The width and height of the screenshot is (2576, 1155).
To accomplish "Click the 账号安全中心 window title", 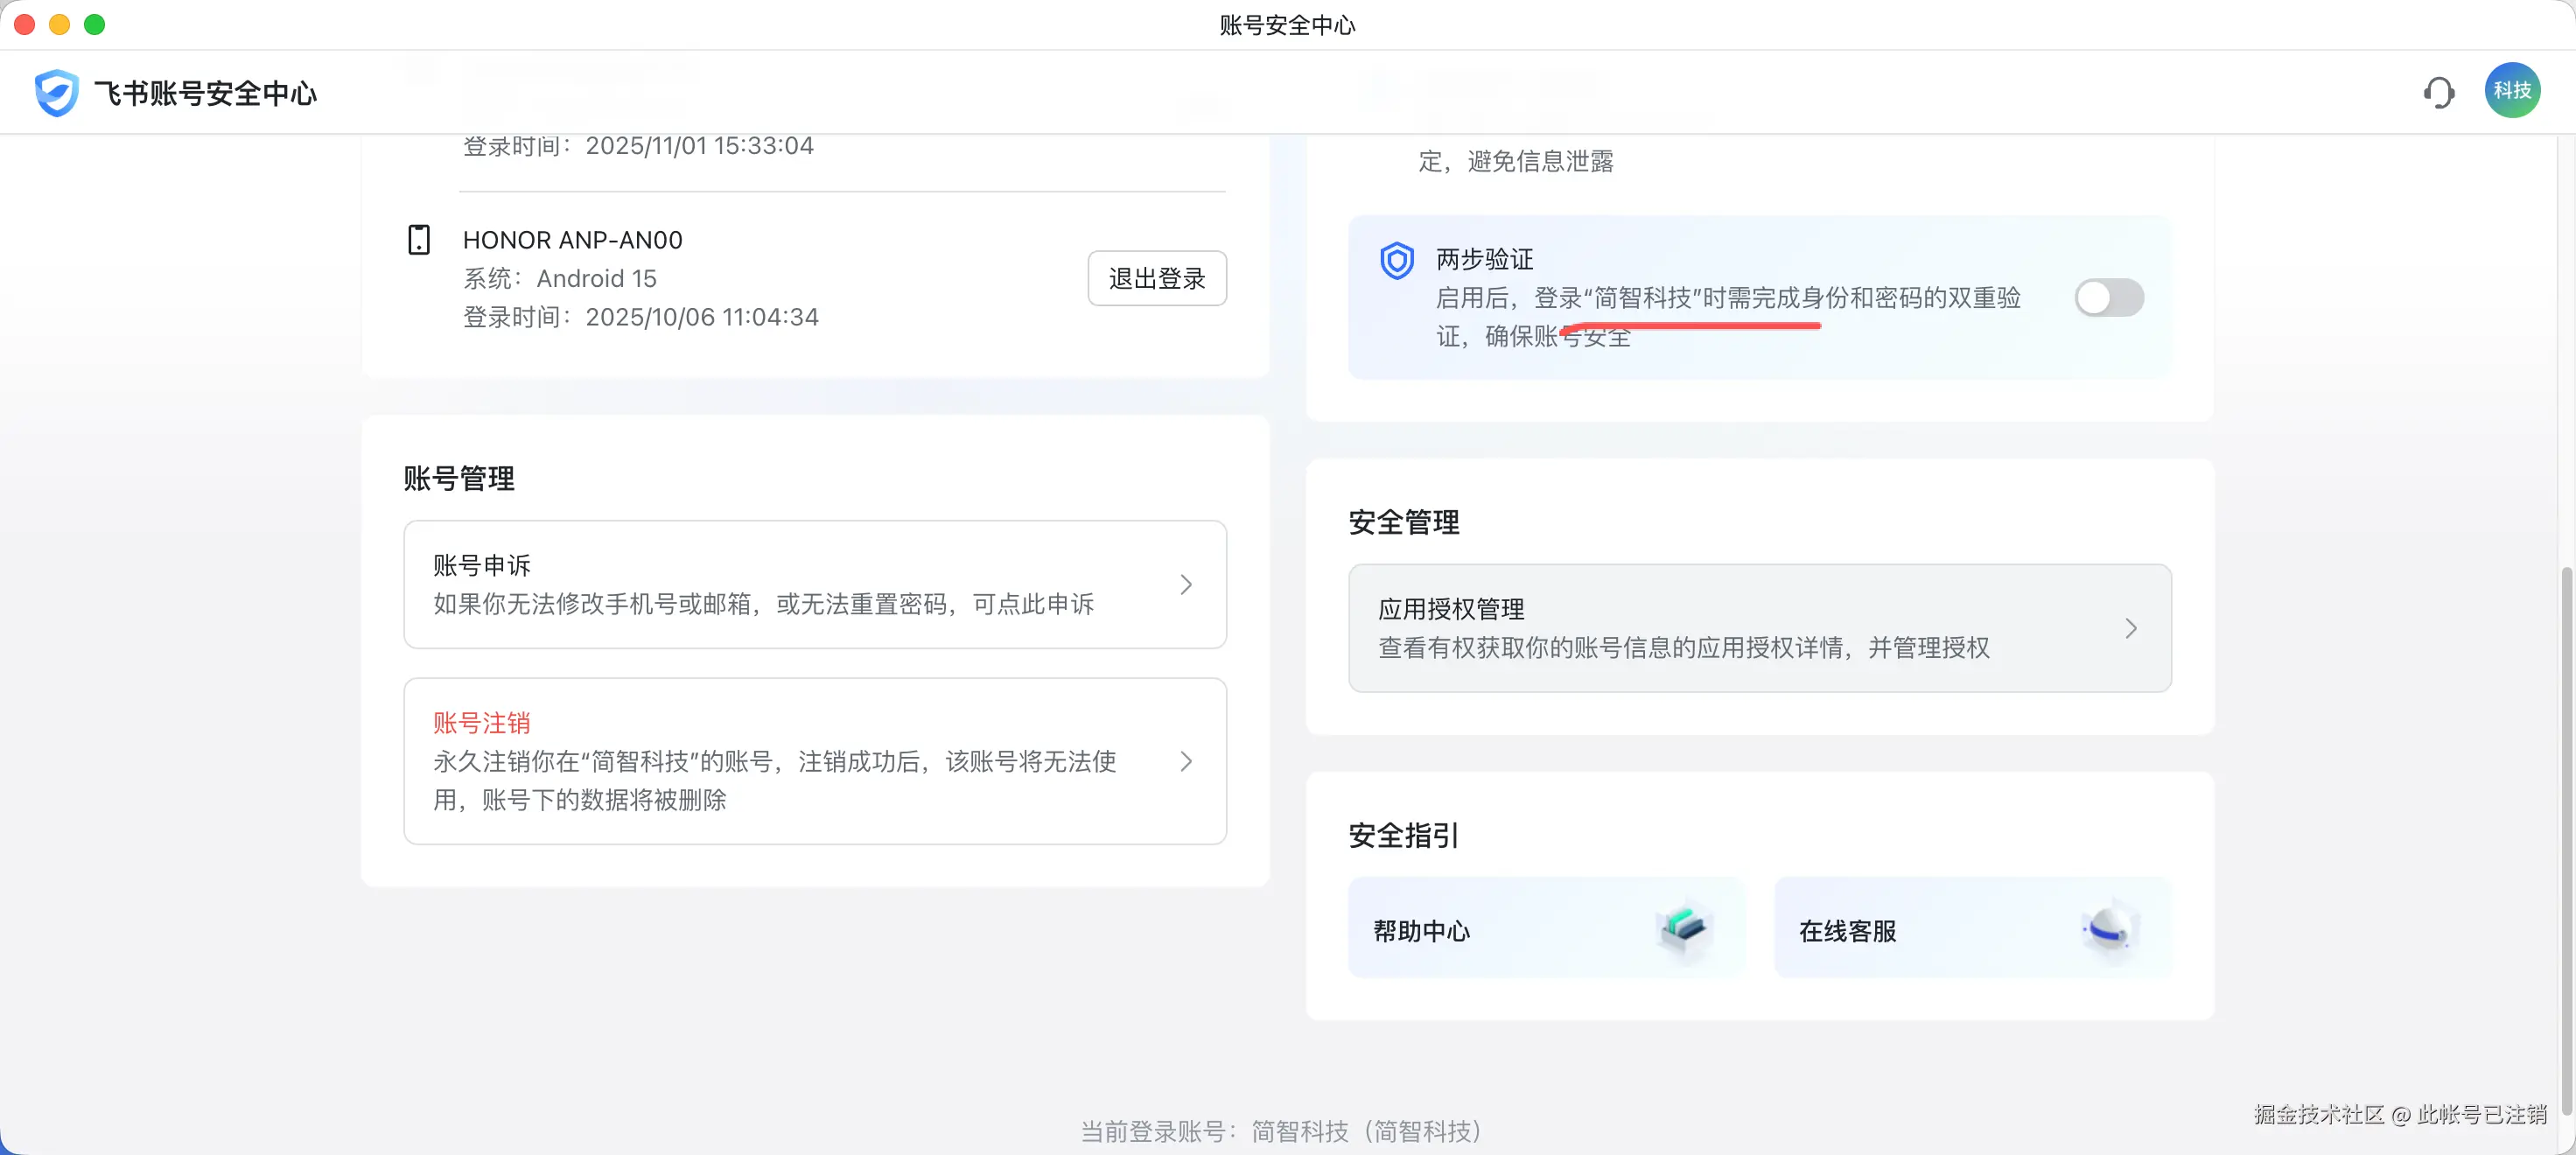I will click(x=1287, y=25).
